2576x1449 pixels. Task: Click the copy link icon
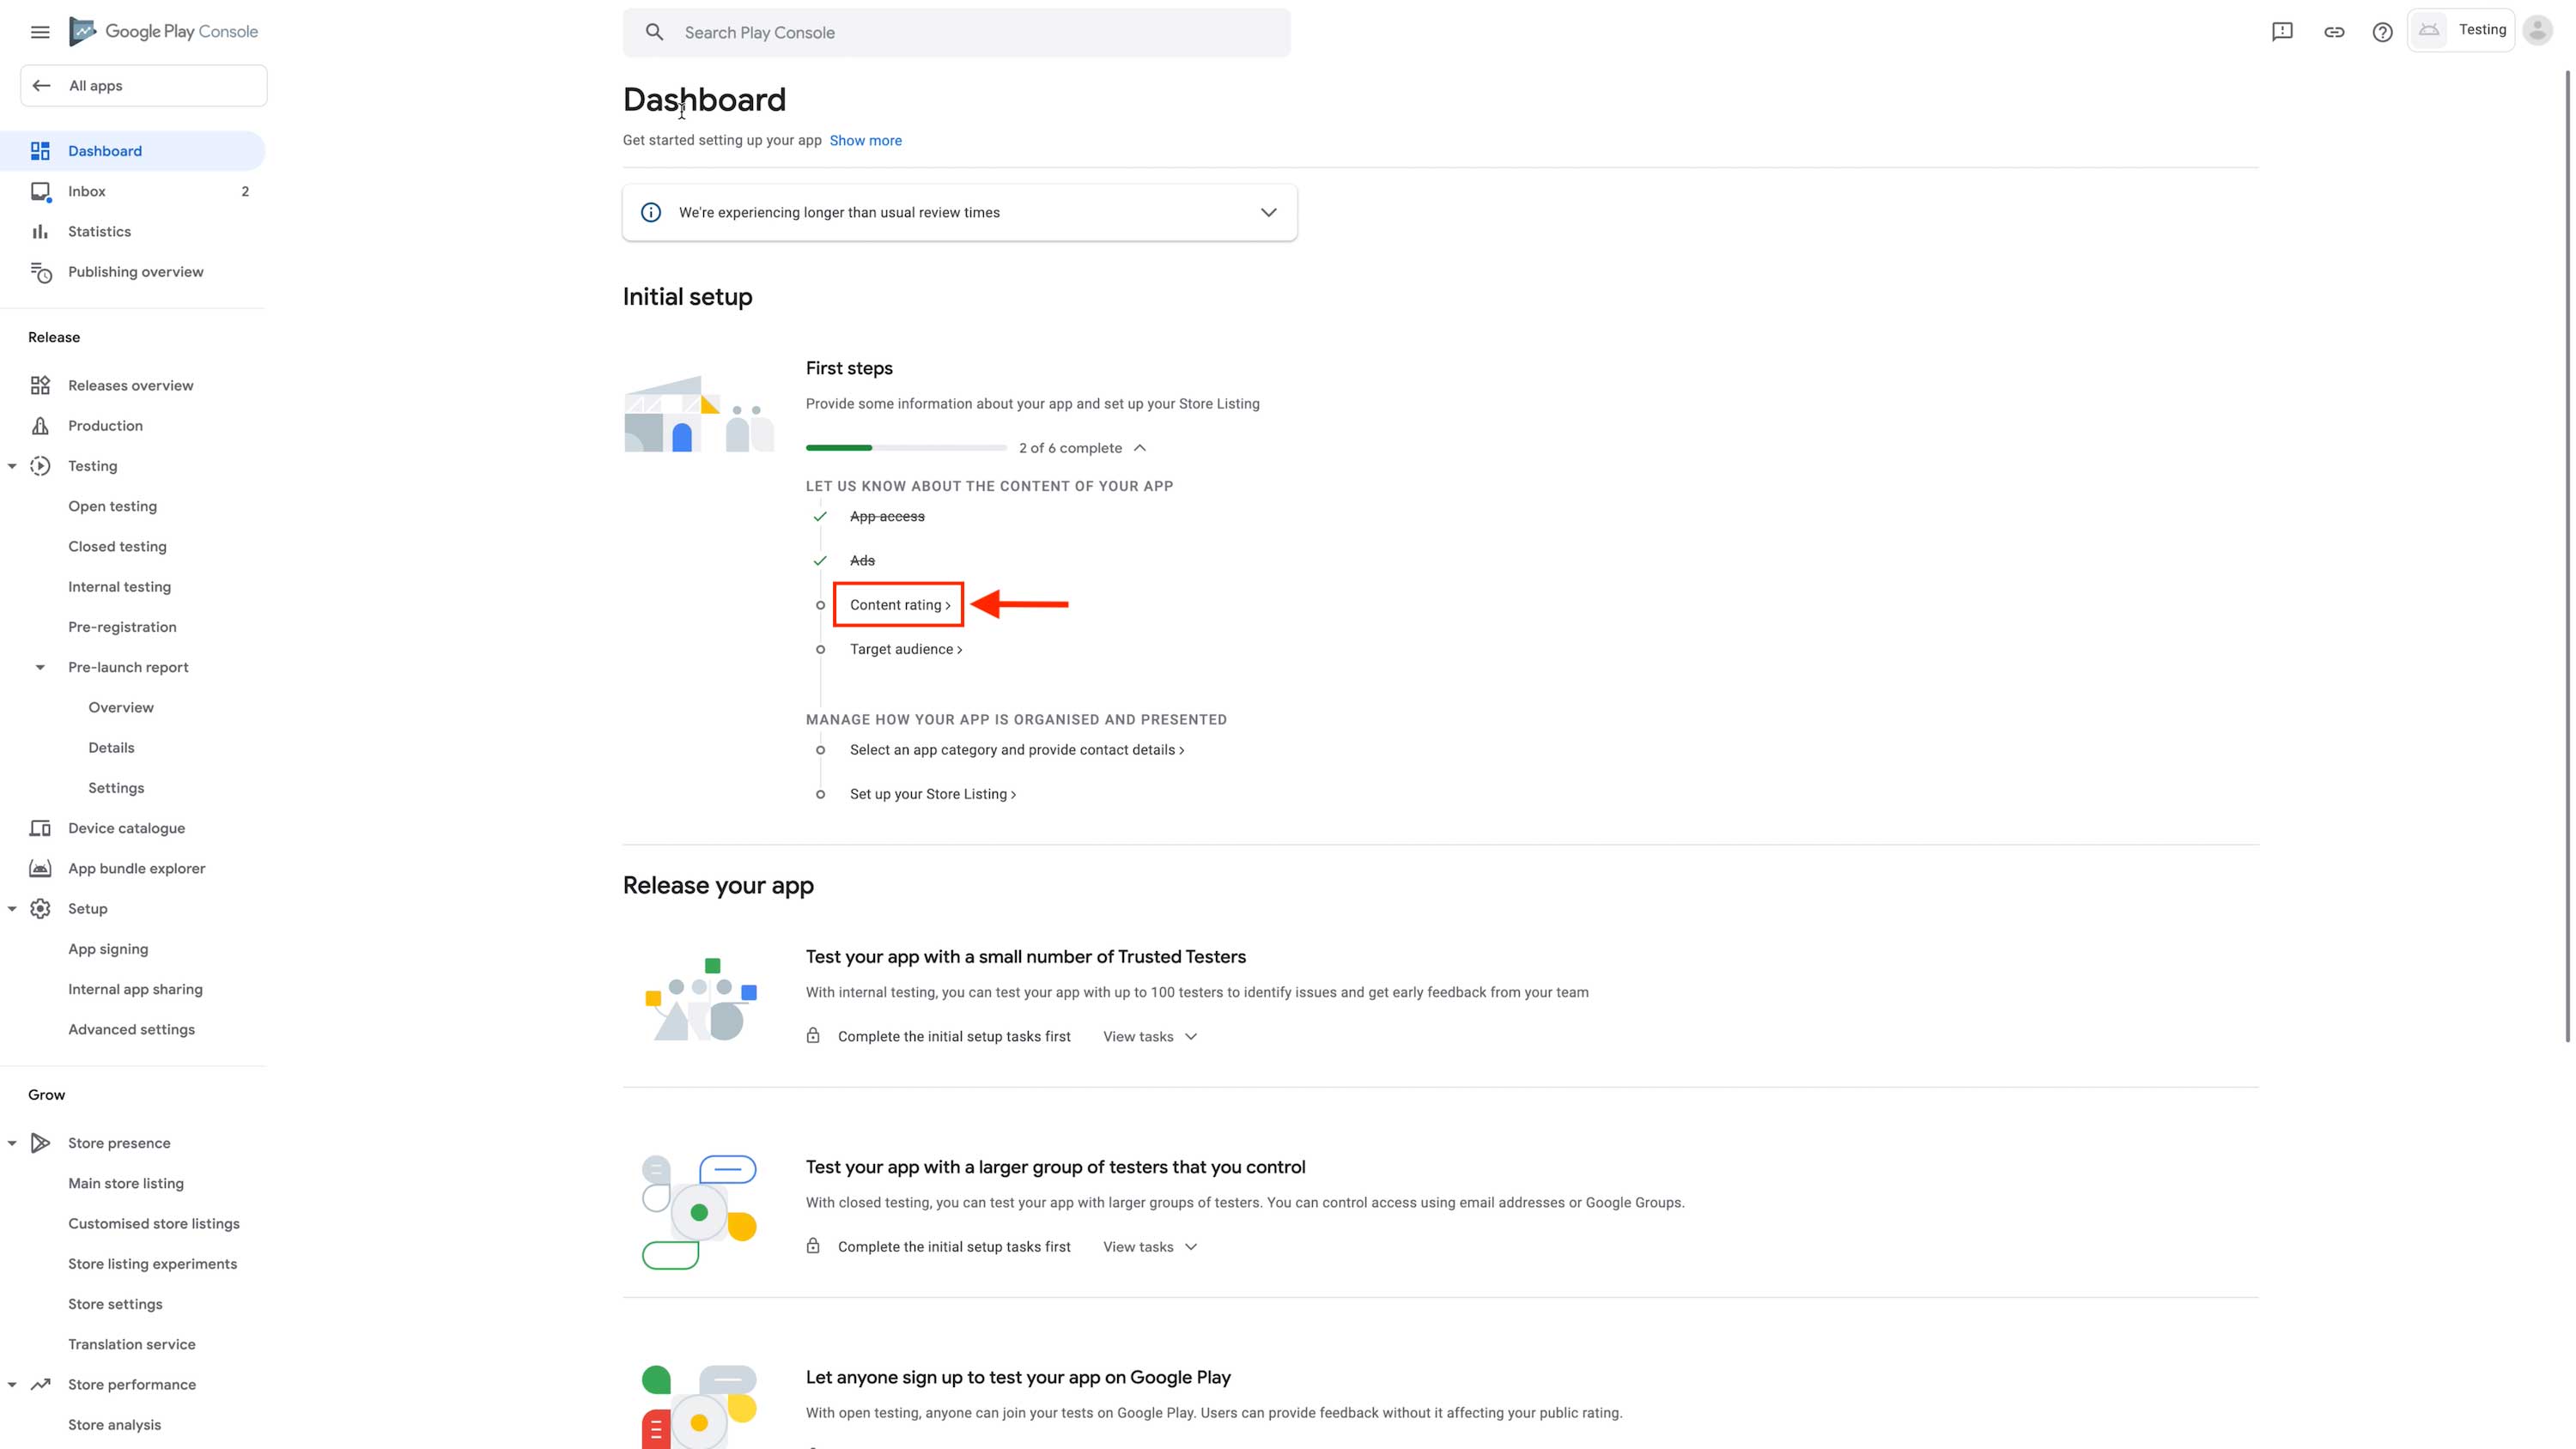click(2334, 32)
